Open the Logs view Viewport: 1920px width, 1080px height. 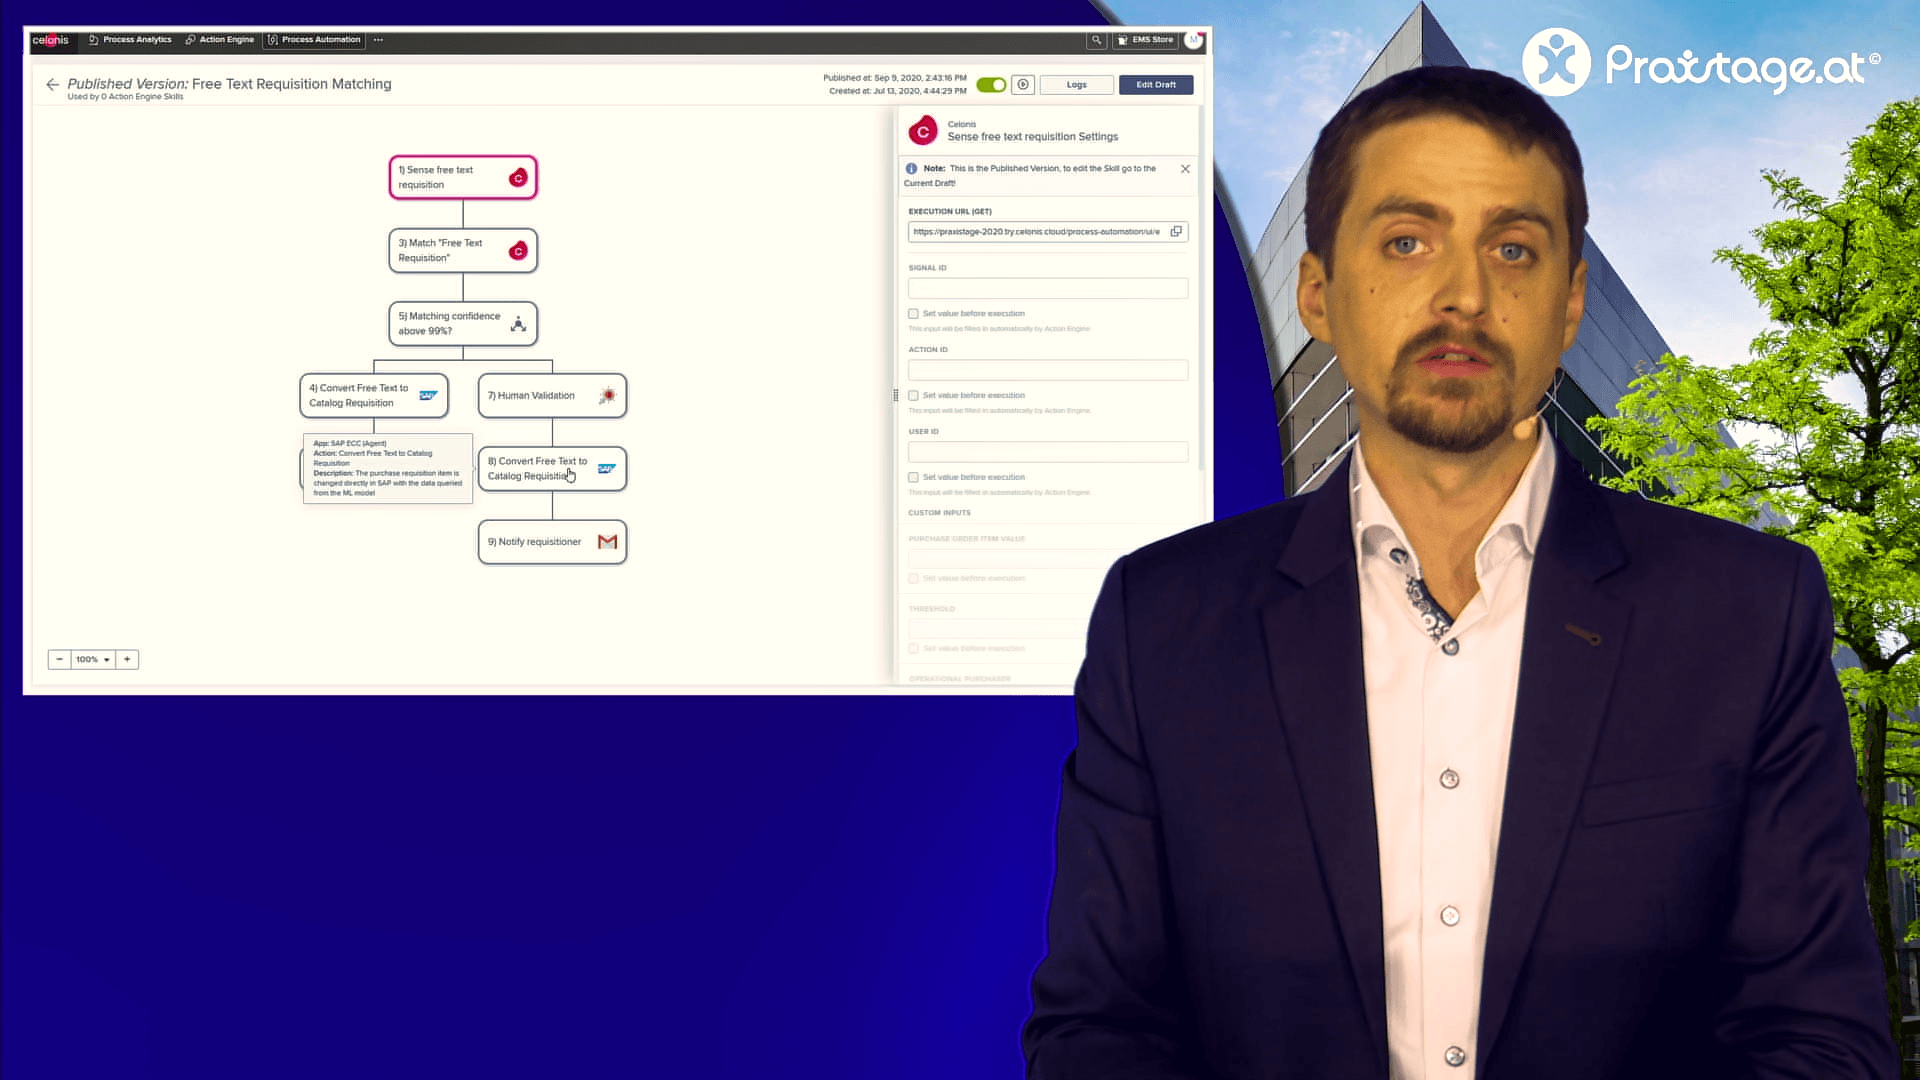tap(1076, 84)
